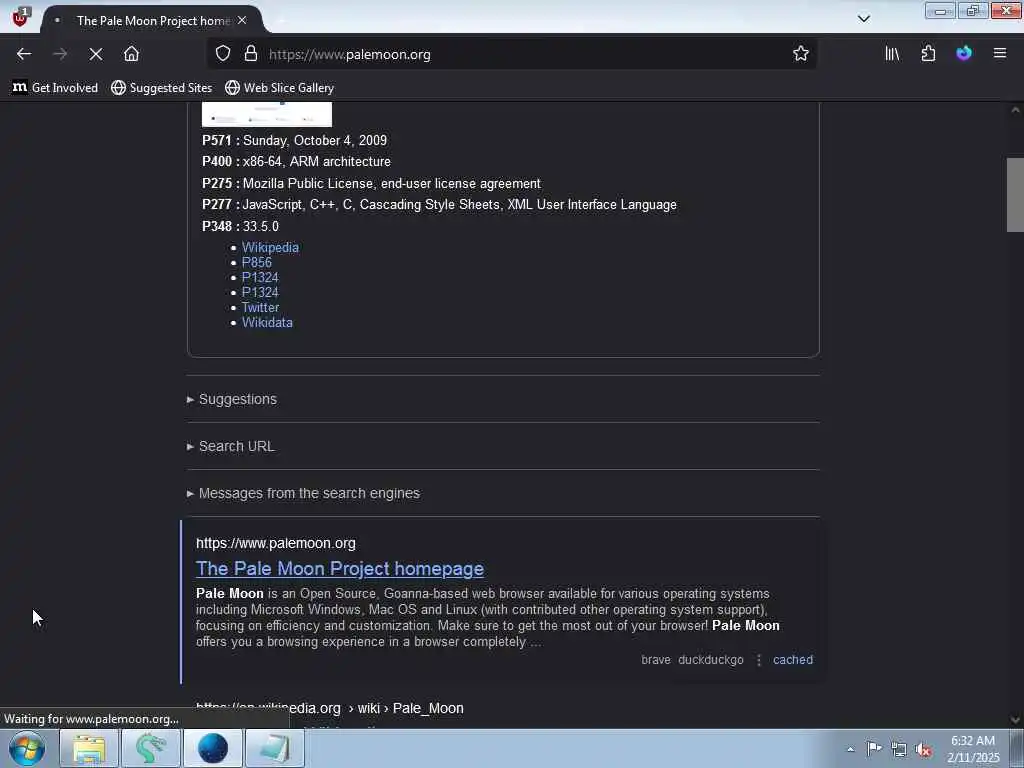Image resolution: width=1024 pixels, height=768 pixels.
Task: Open Pale Moon globe taskbar icon
Action: tap(213, 748)
